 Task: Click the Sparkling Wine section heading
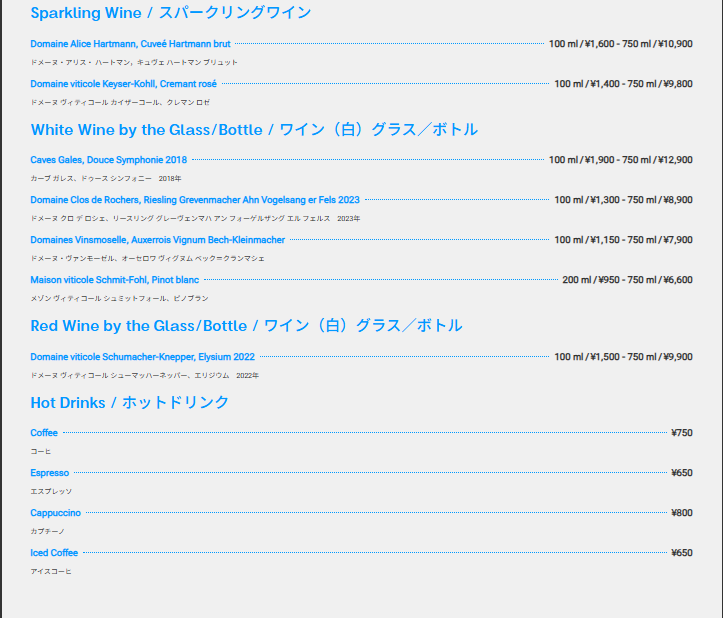click(170, 13)
